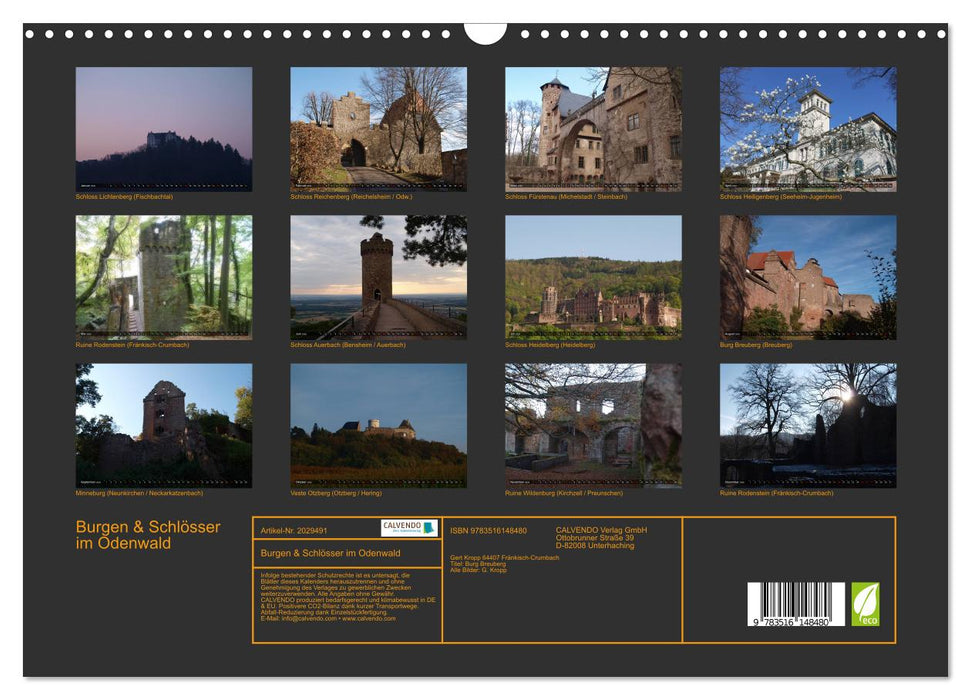
Task: Open the Schloss Lichtenberg photo
Action: click(164, 129)
